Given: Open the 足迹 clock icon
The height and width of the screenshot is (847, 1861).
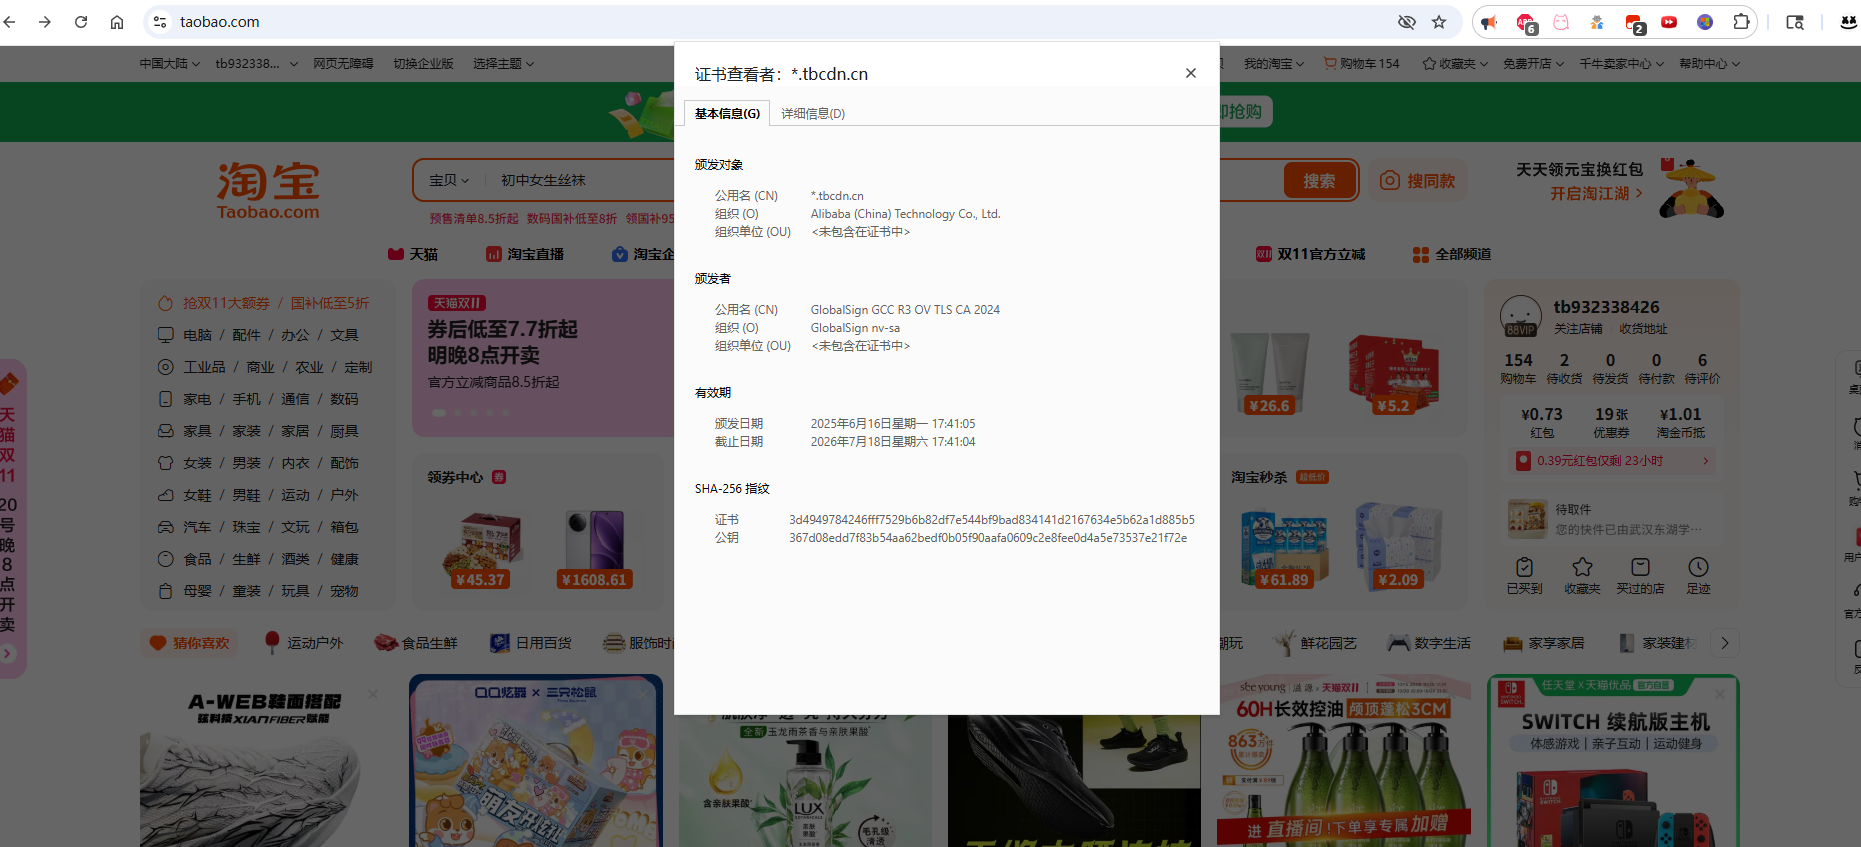Looking at the screenshot, I should 1698,567.
